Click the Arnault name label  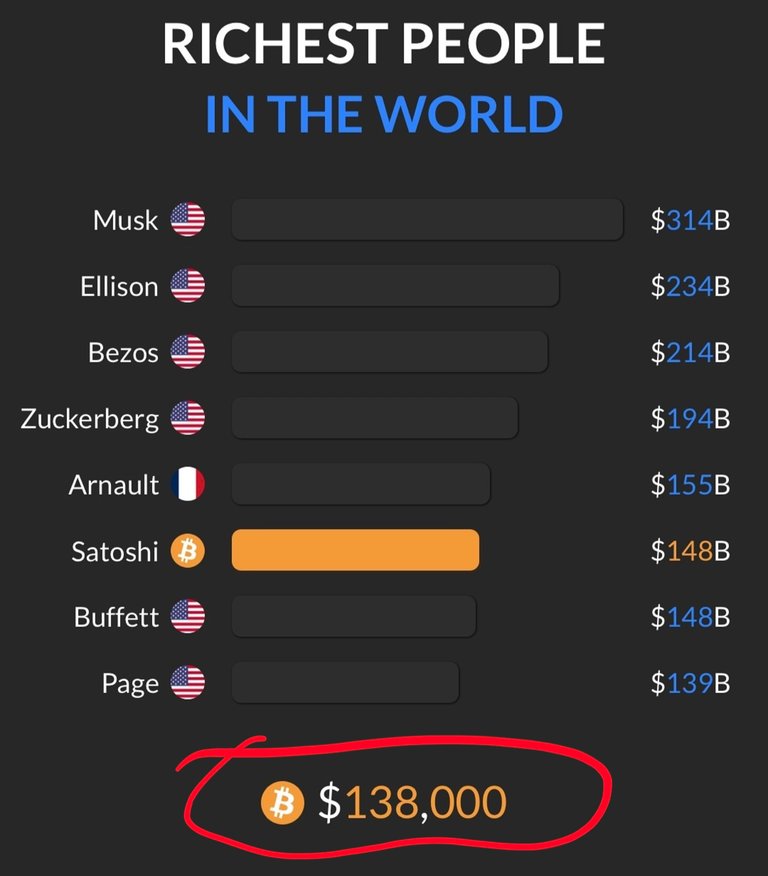(x=114, y=484)
